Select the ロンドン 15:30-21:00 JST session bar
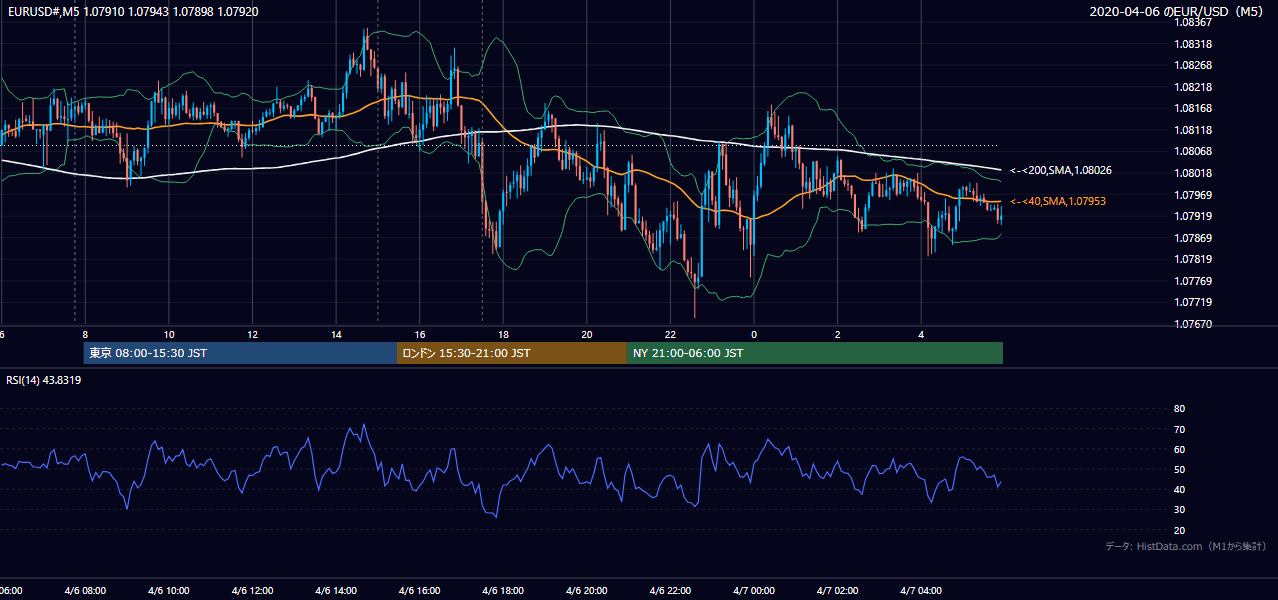Image resolution: width=1278 pixels, height=600 pixels. (x=512, y=353)
